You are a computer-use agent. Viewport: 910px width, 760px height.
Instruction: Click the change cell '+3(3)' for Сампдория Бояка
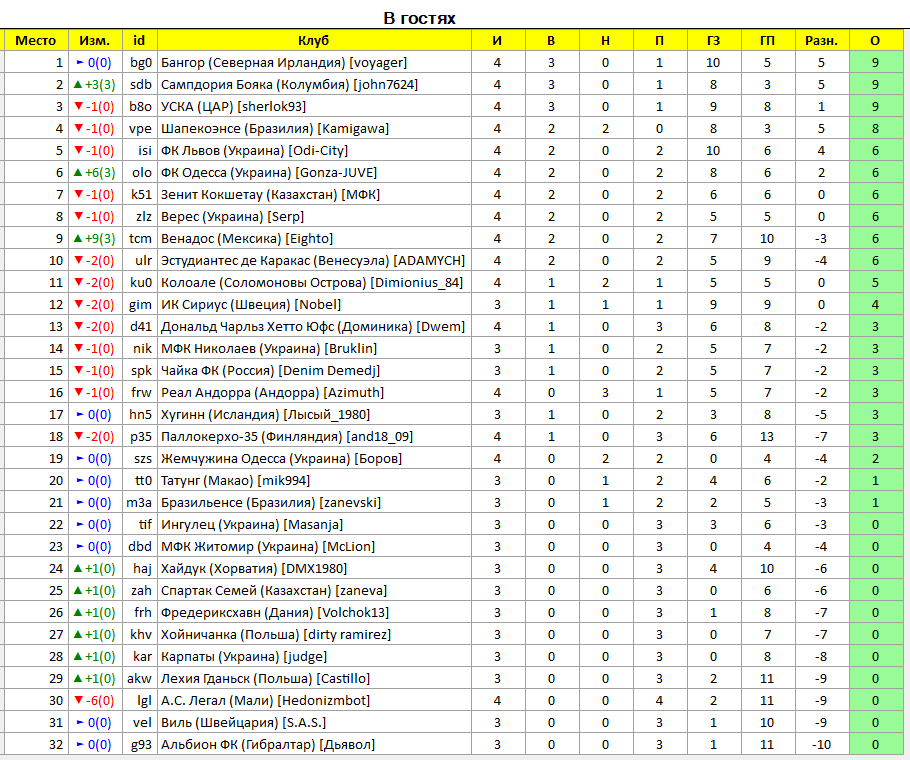click(95, 85)
